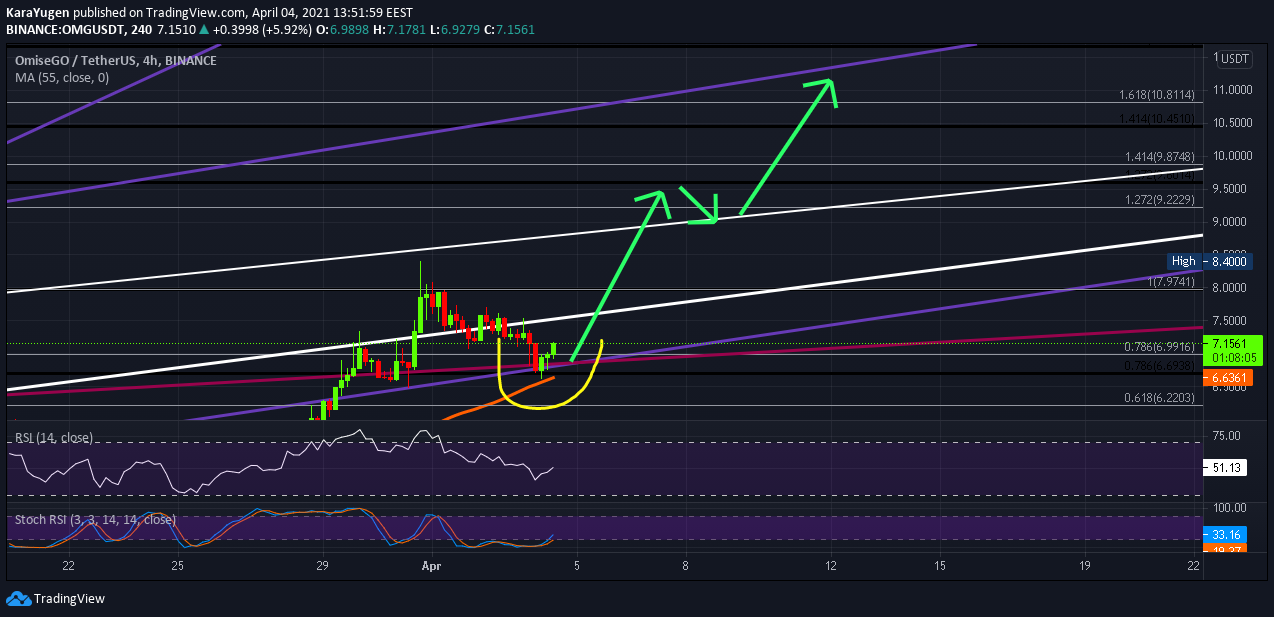
Task: Click the 1.414(10.4510) Fibonacci label
Action: (x=1157, y=118)
